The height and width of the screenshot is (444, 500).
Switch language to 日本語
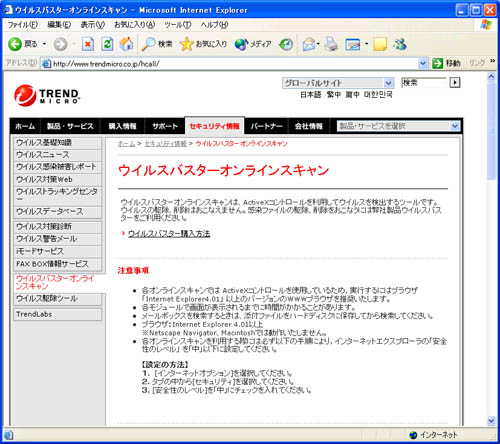coord(310,95)
